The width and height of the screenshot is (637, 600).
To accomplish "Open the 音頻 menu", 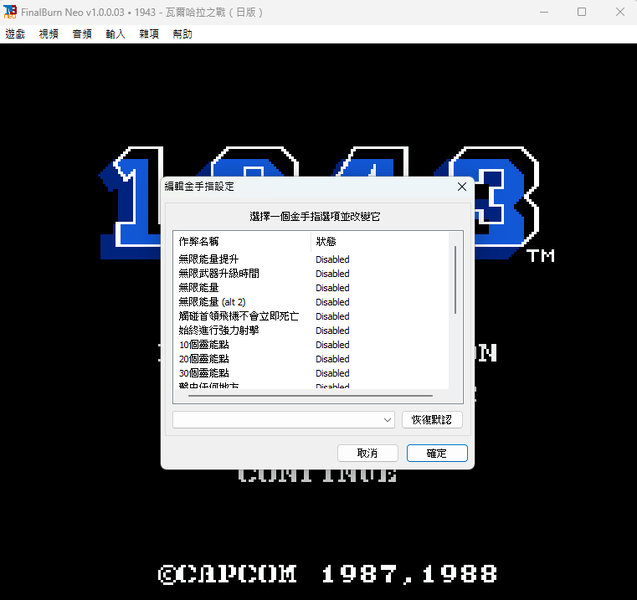I will pos(82,34).
